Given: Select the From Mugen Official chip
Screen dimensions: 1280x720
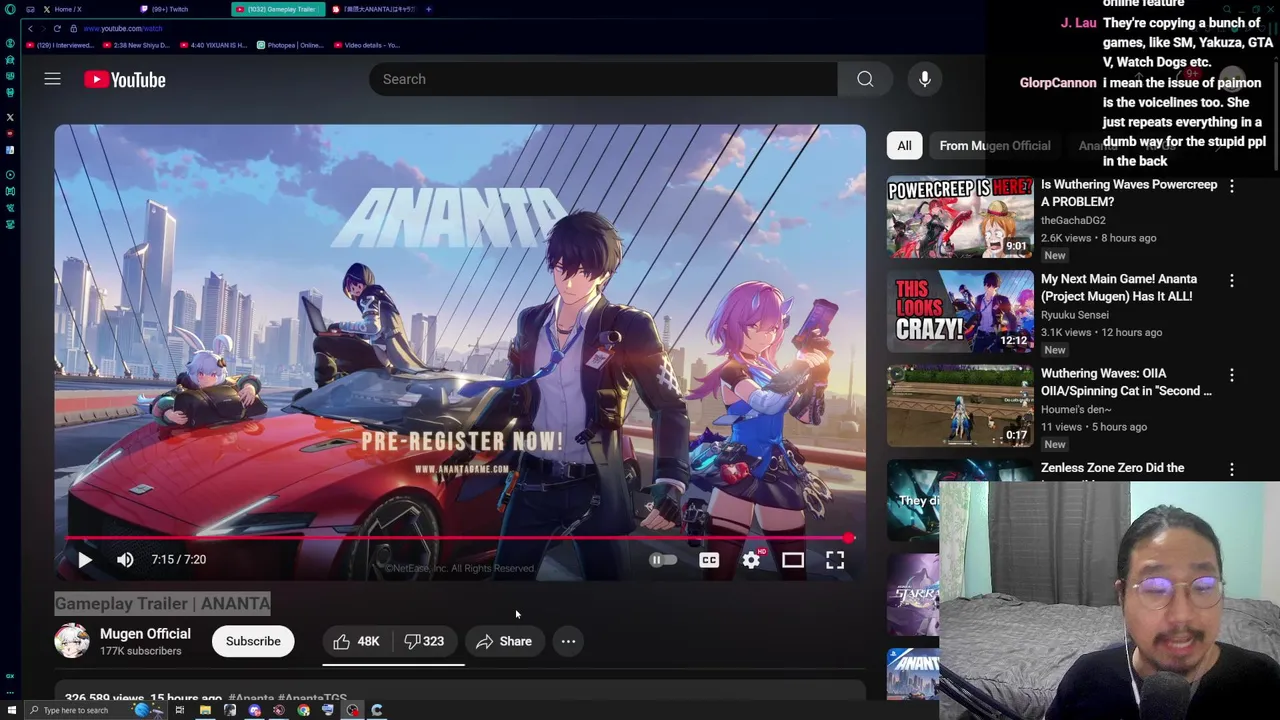Looking at the screenshot, I should [x=995, y=145].
